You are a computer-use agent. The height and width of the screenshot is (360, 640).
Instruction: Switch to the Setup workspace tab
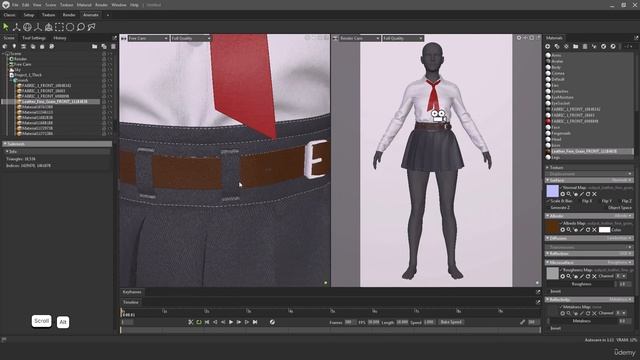[29, 15]
